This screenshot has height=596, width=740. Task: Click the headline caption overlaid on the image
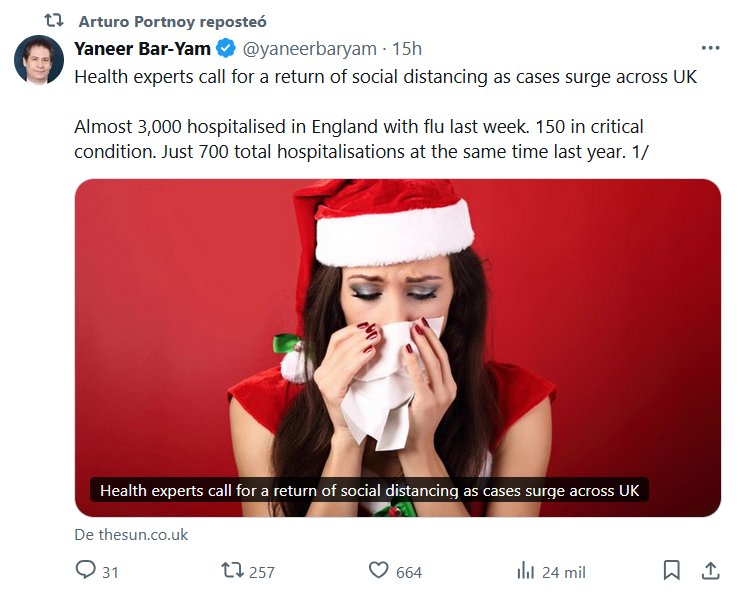[369, 490]
